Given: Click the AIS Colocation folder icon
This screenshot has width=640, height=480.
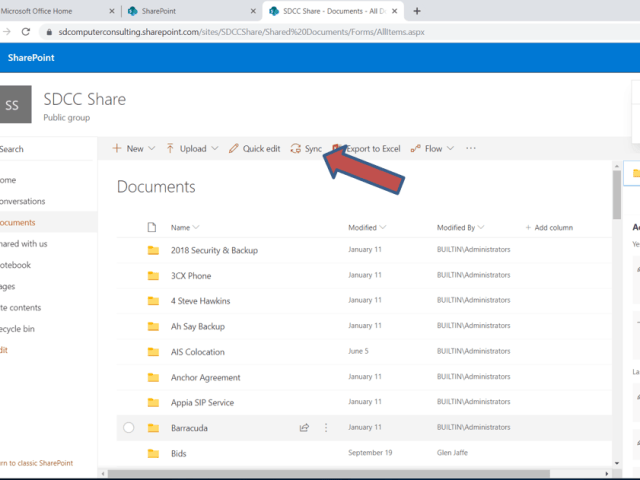Looking at the screenshot, I should coord(153,352).
